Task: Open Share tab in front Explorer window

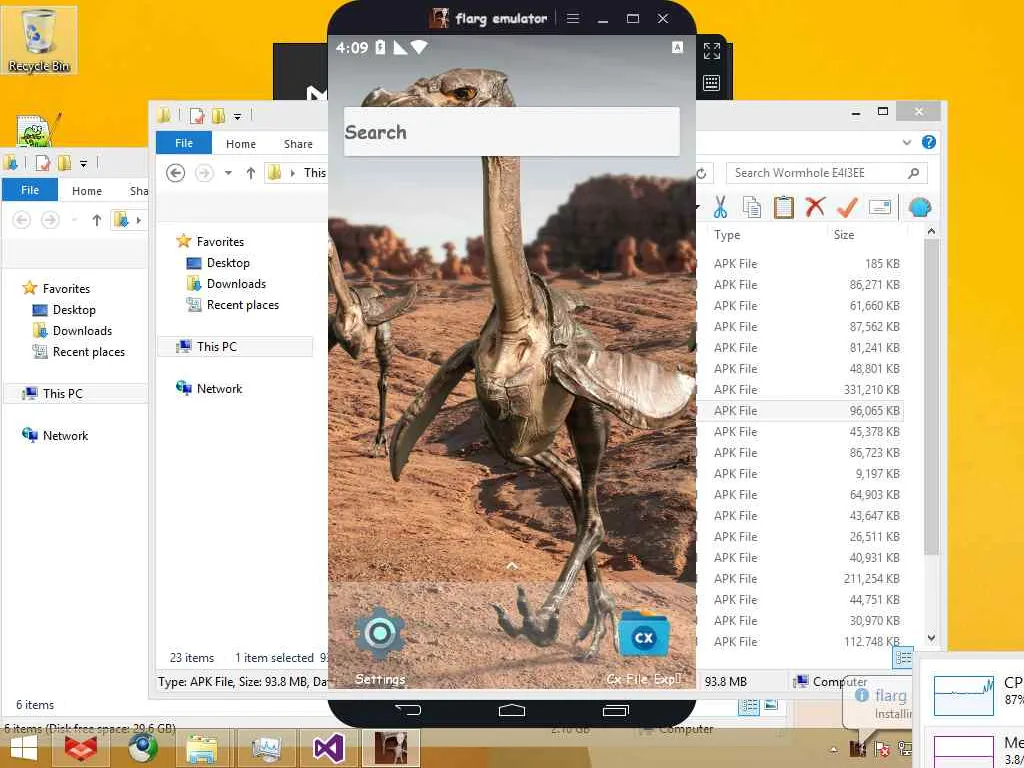Action: click(298, 144)
